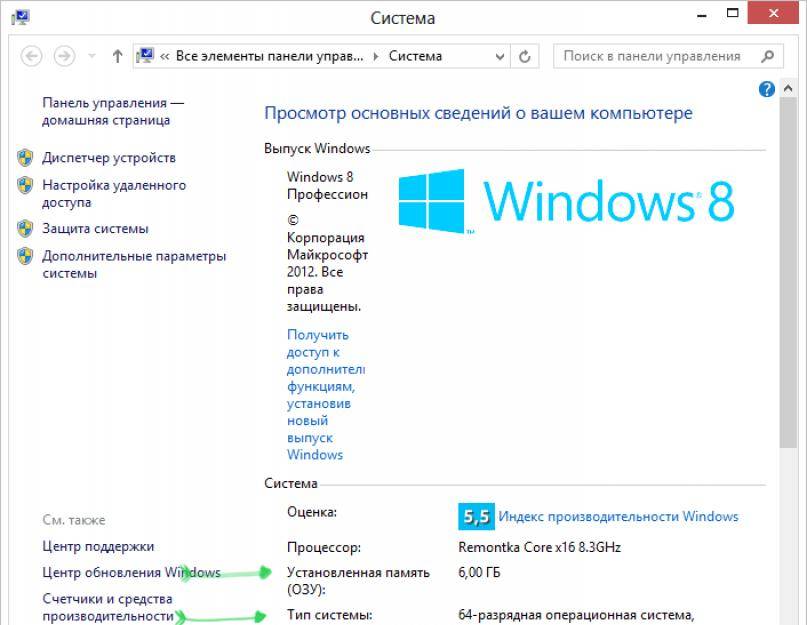The width and height of the screenshot is (807, 625).
Task: Open Индекс производительности Windows link
Action: coord(618,516)
